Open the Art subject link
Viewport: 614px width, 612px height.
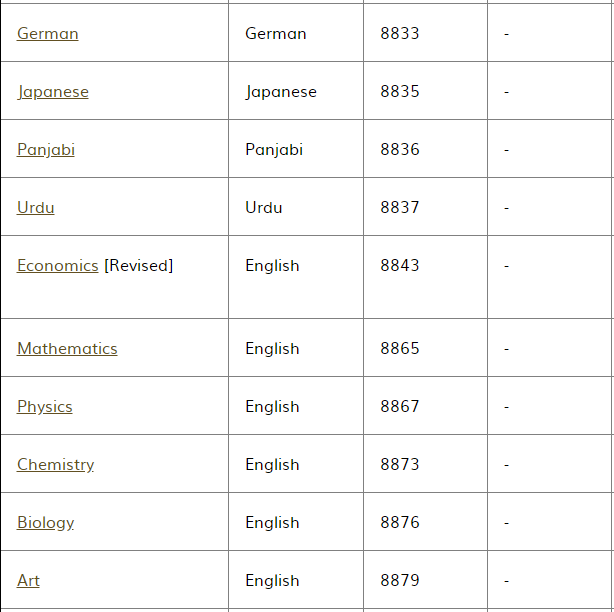[x=28, y=580]
